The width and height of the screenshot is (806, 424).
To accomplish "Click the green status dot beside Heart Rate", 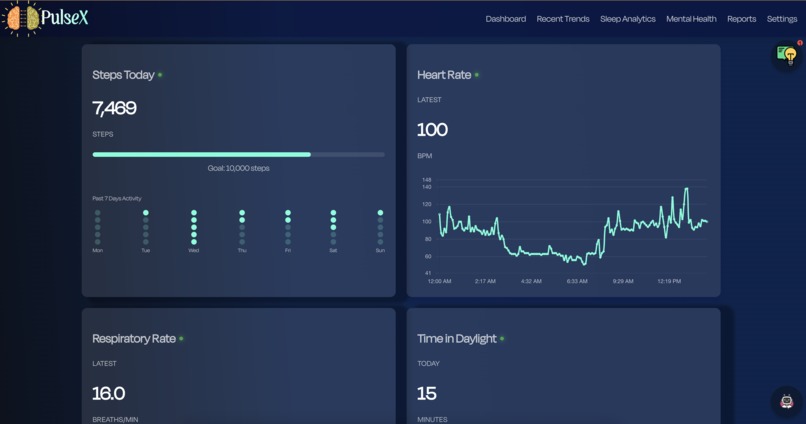I will tap(477, 75).
